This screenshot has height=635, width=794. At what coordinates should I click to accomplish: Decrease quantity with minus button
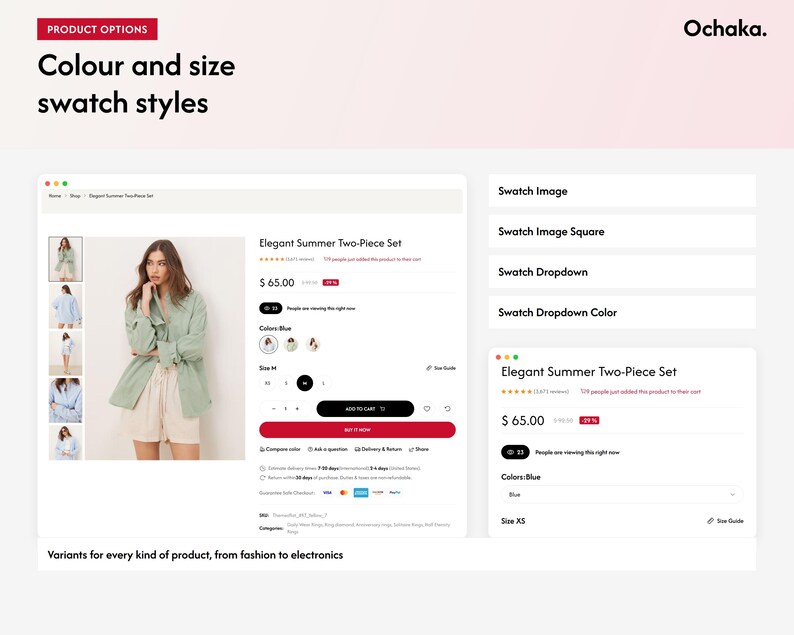(273, 409)
